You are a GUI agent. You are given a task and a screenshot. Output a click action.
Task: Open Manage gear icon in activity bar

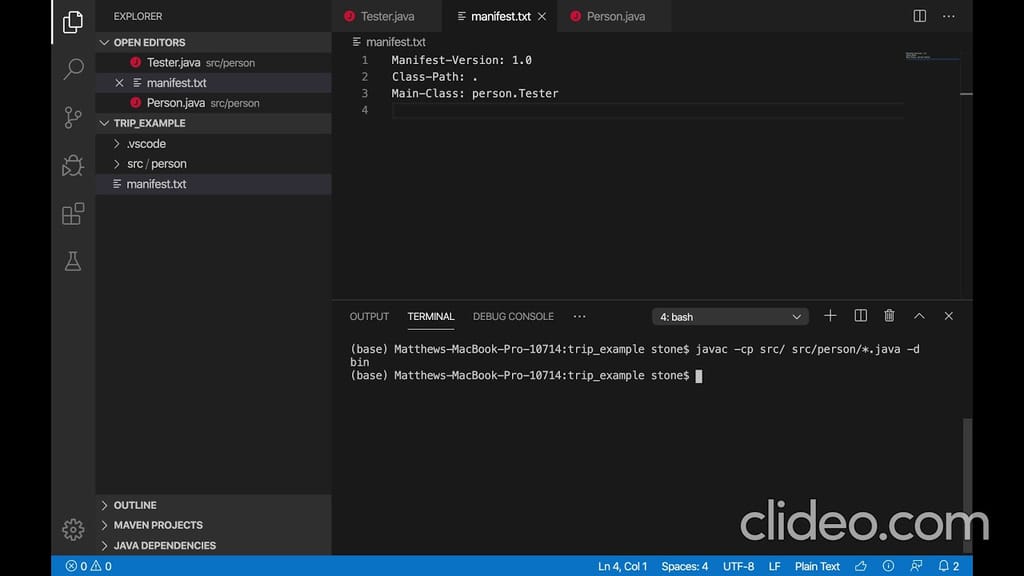pyautogui.click(x=73, y=529)
